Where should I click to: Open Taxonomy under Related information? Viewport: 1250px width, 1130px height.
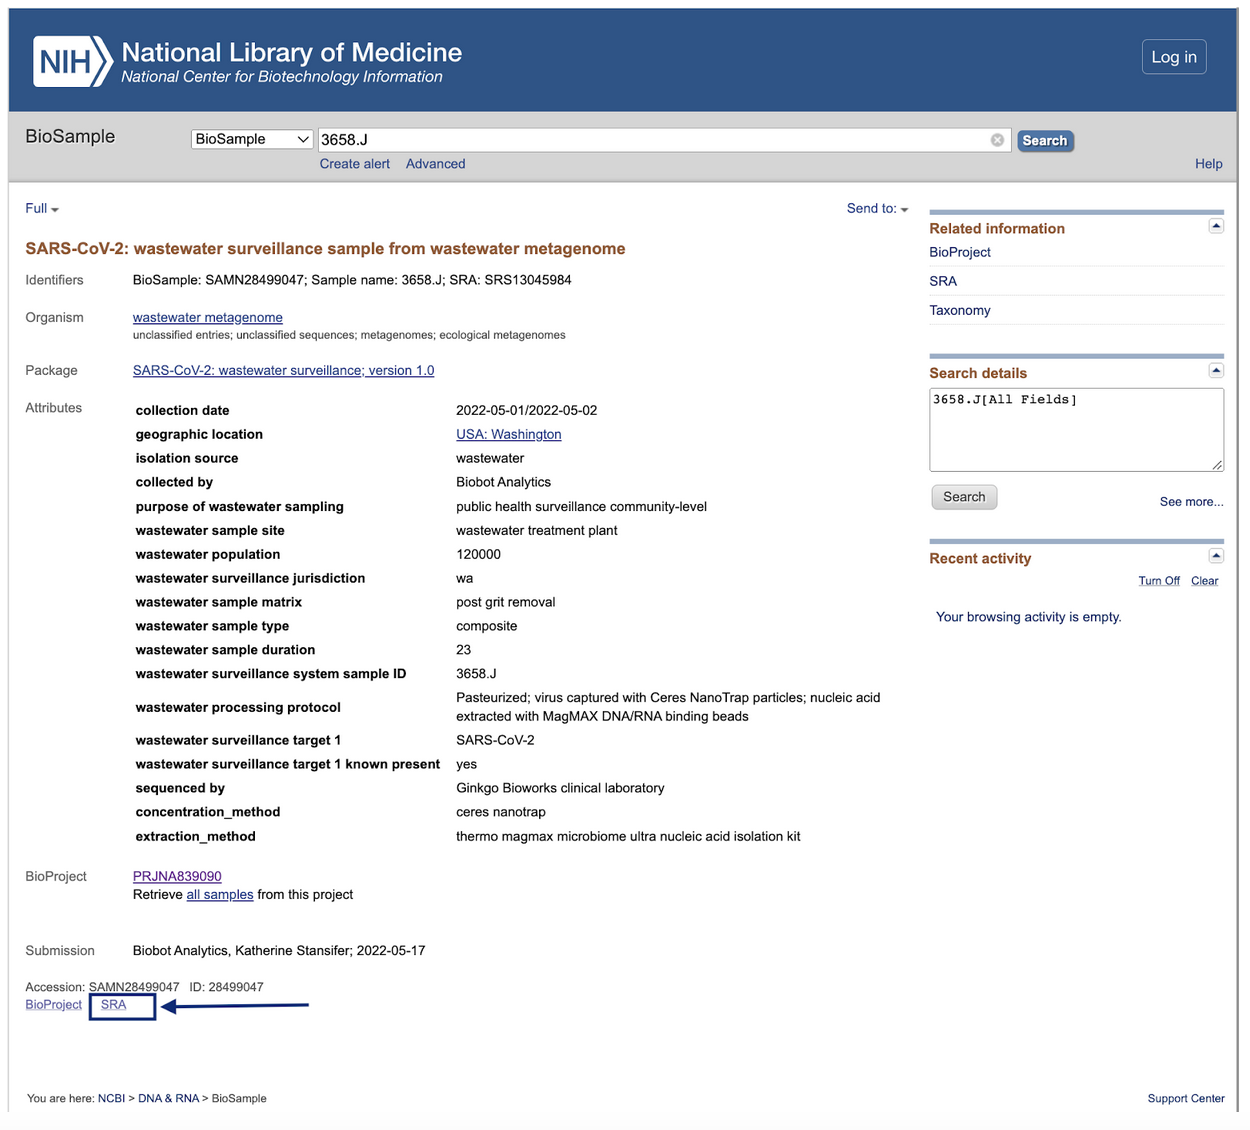[960, 310]
